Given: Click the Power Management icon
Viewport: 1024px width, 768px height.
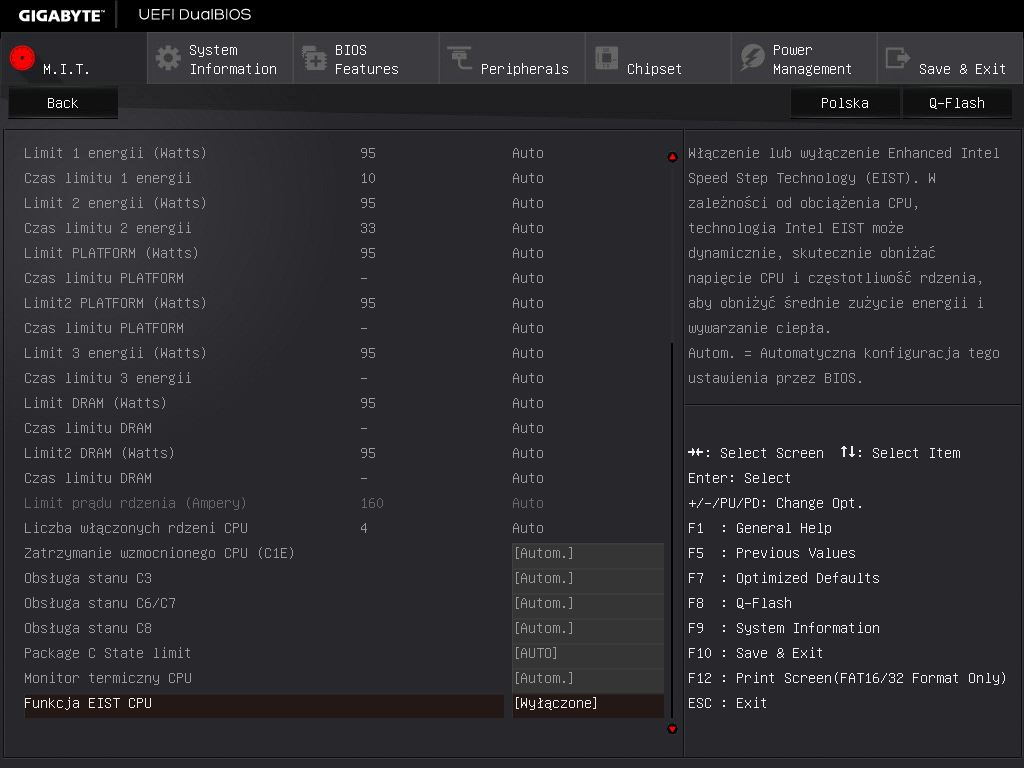Looking at the screenshot, I should (x=752, y=58).
